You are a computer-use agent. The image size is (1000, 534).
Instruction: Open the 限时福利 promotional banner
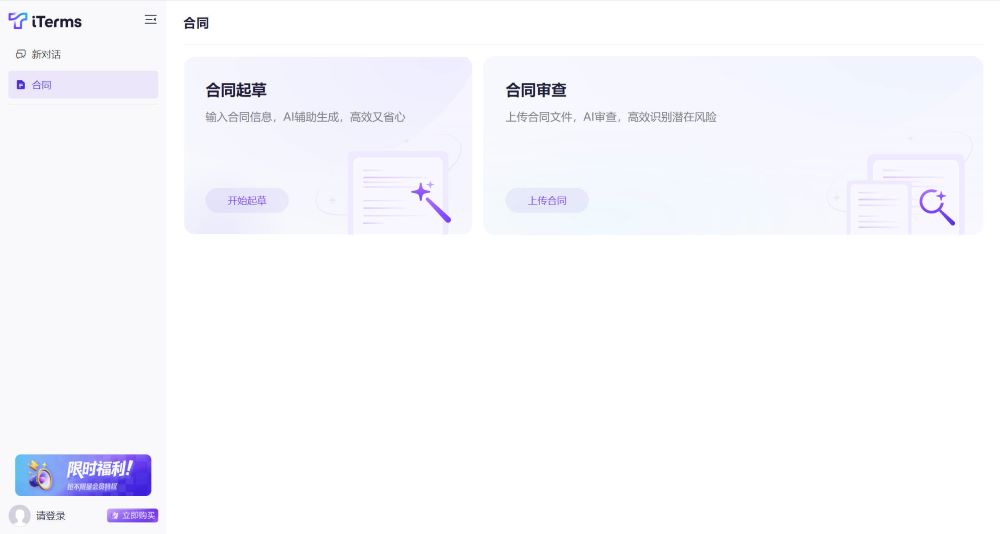click(83, 475)
